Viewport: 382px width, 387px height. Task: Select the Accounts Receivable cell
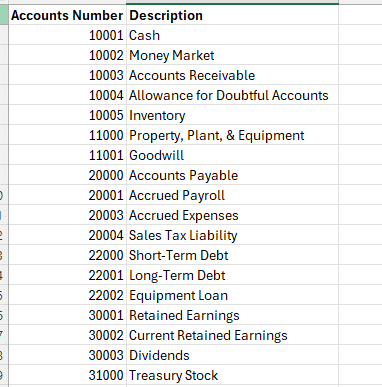point(232,75)
